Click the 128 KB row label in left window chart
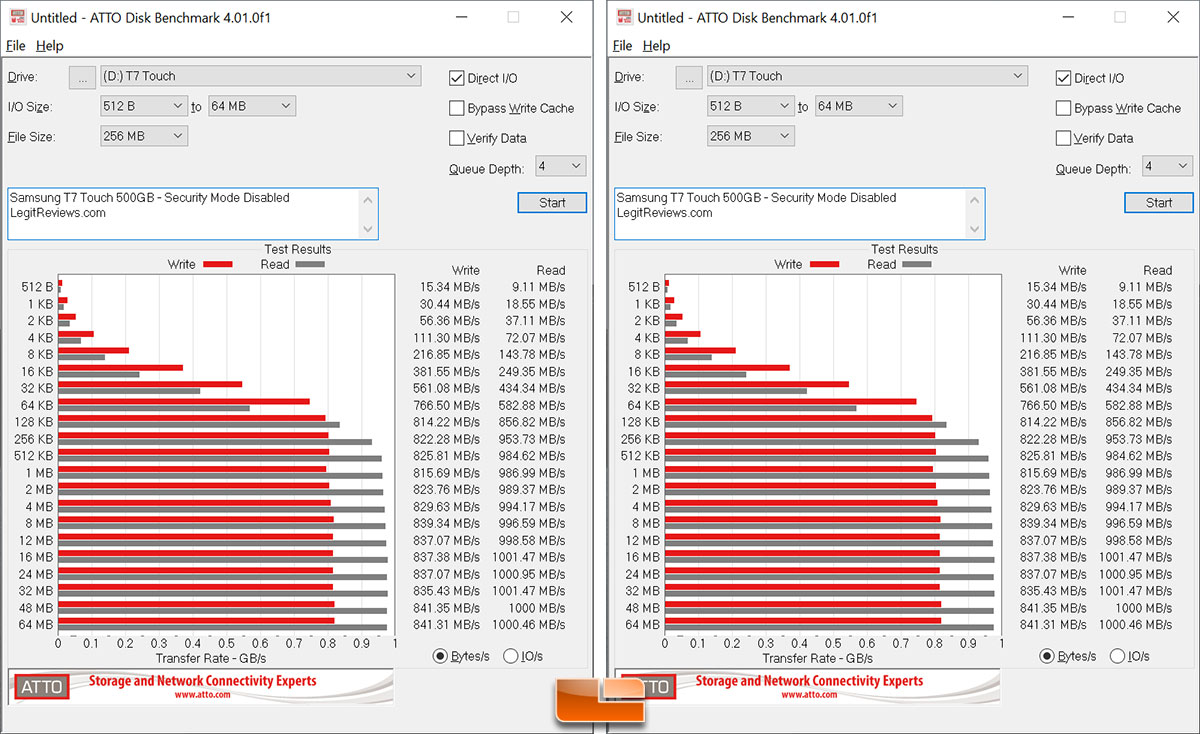The image size is (1200, 734). tap(36, 422)
